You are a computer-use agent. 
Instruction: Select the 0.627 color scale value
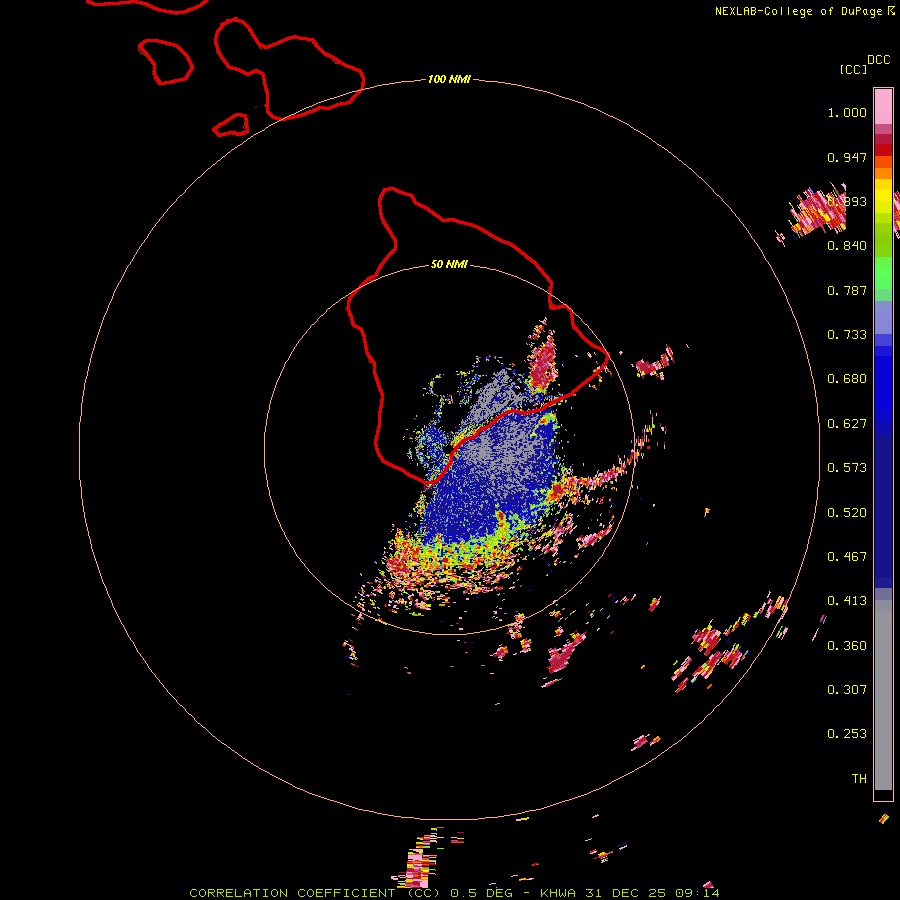[847, 424]
